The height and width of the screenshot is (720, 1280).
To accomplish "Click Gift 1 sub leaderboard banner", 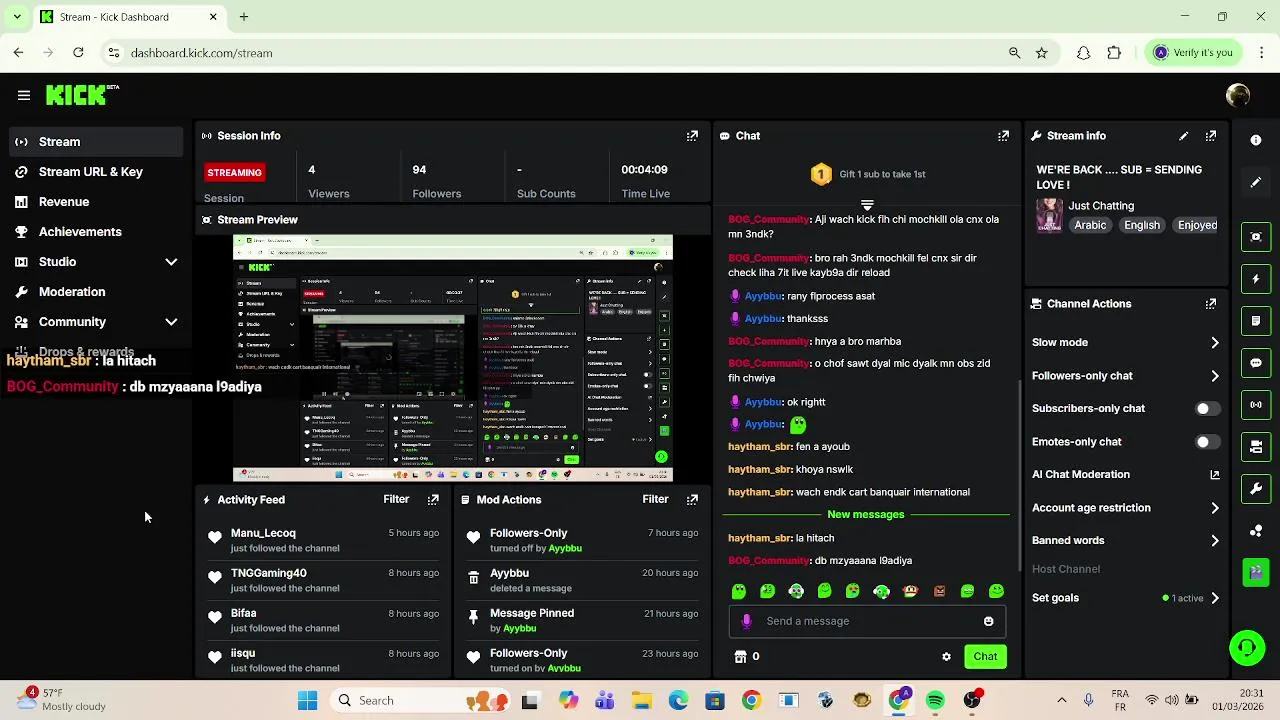I will click(868, 175).
